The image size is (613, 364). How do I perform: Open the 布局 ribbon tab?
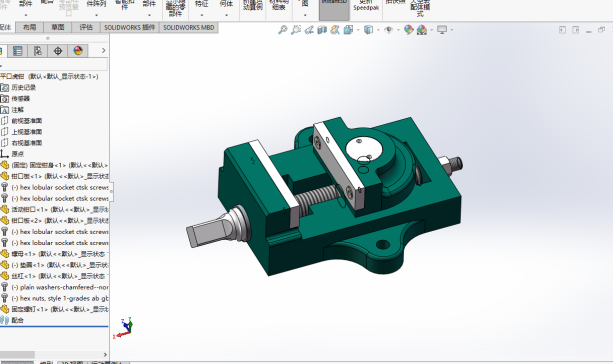tap(29, 27)
